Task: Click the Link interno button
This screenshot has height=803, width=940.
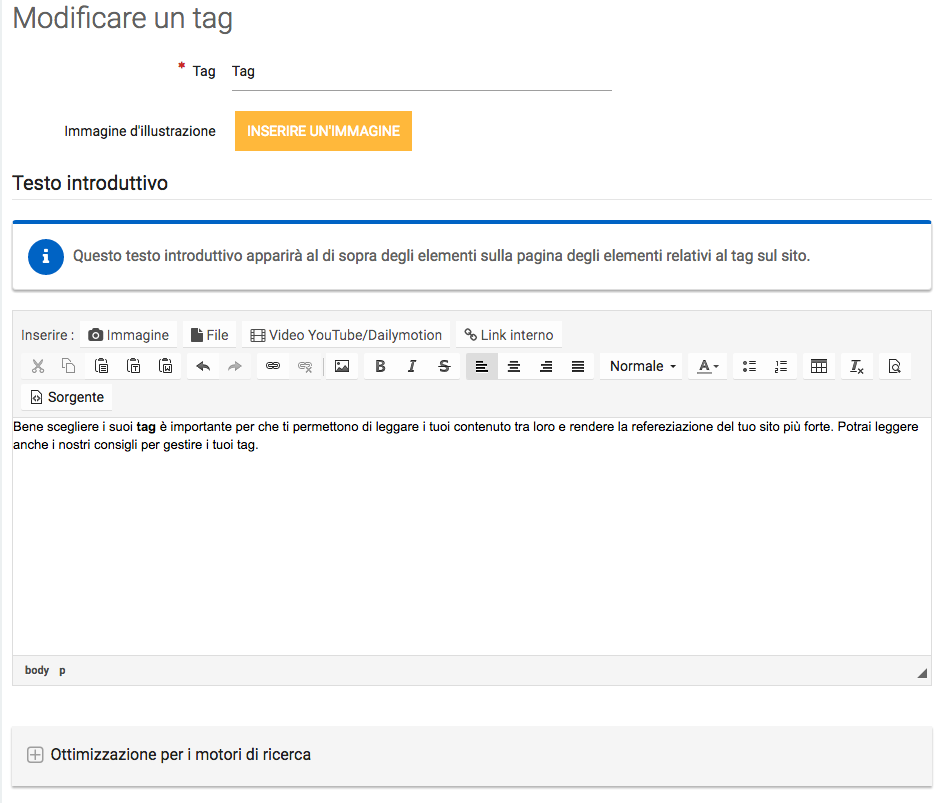Action: tap(508, 335)
